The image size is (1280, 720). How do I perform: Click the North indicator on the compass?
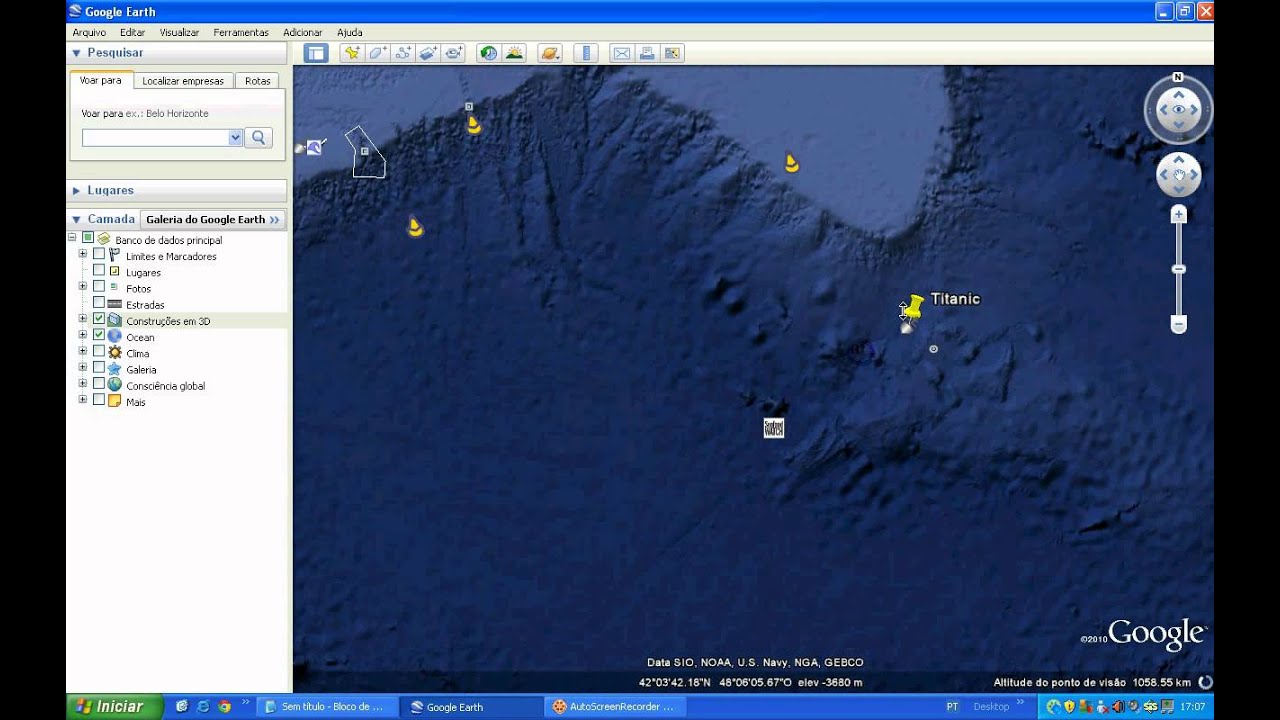coord(1178,77)
